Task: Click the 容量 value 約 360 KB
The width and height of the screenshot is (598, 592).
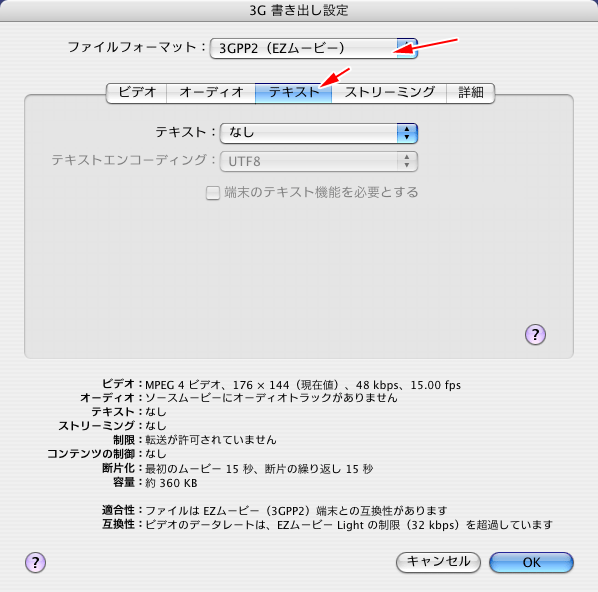Action: pyautogui.click(x=171, y=483)
